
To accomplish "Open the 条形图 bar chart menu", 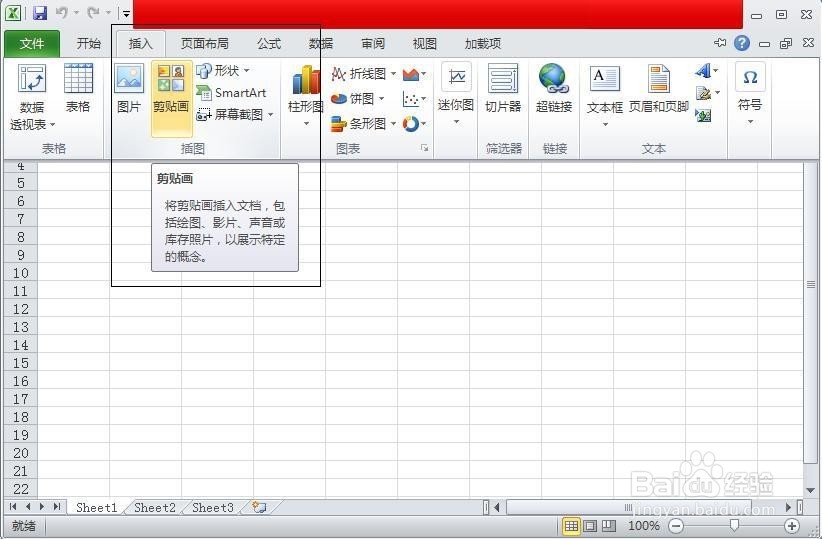I will click(363, 124).
